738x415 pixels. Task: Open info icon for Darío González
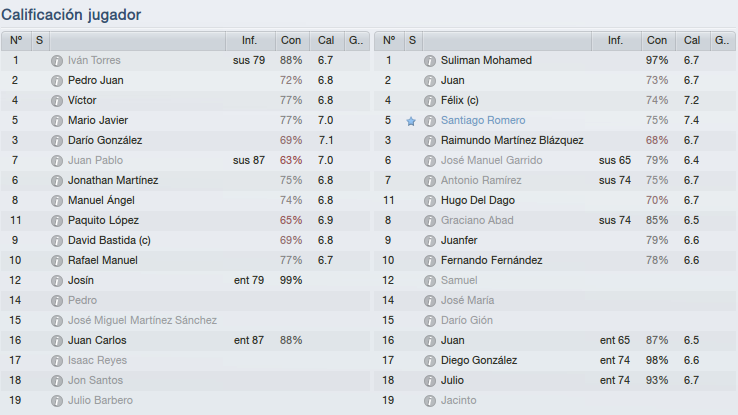click(57, 141)
